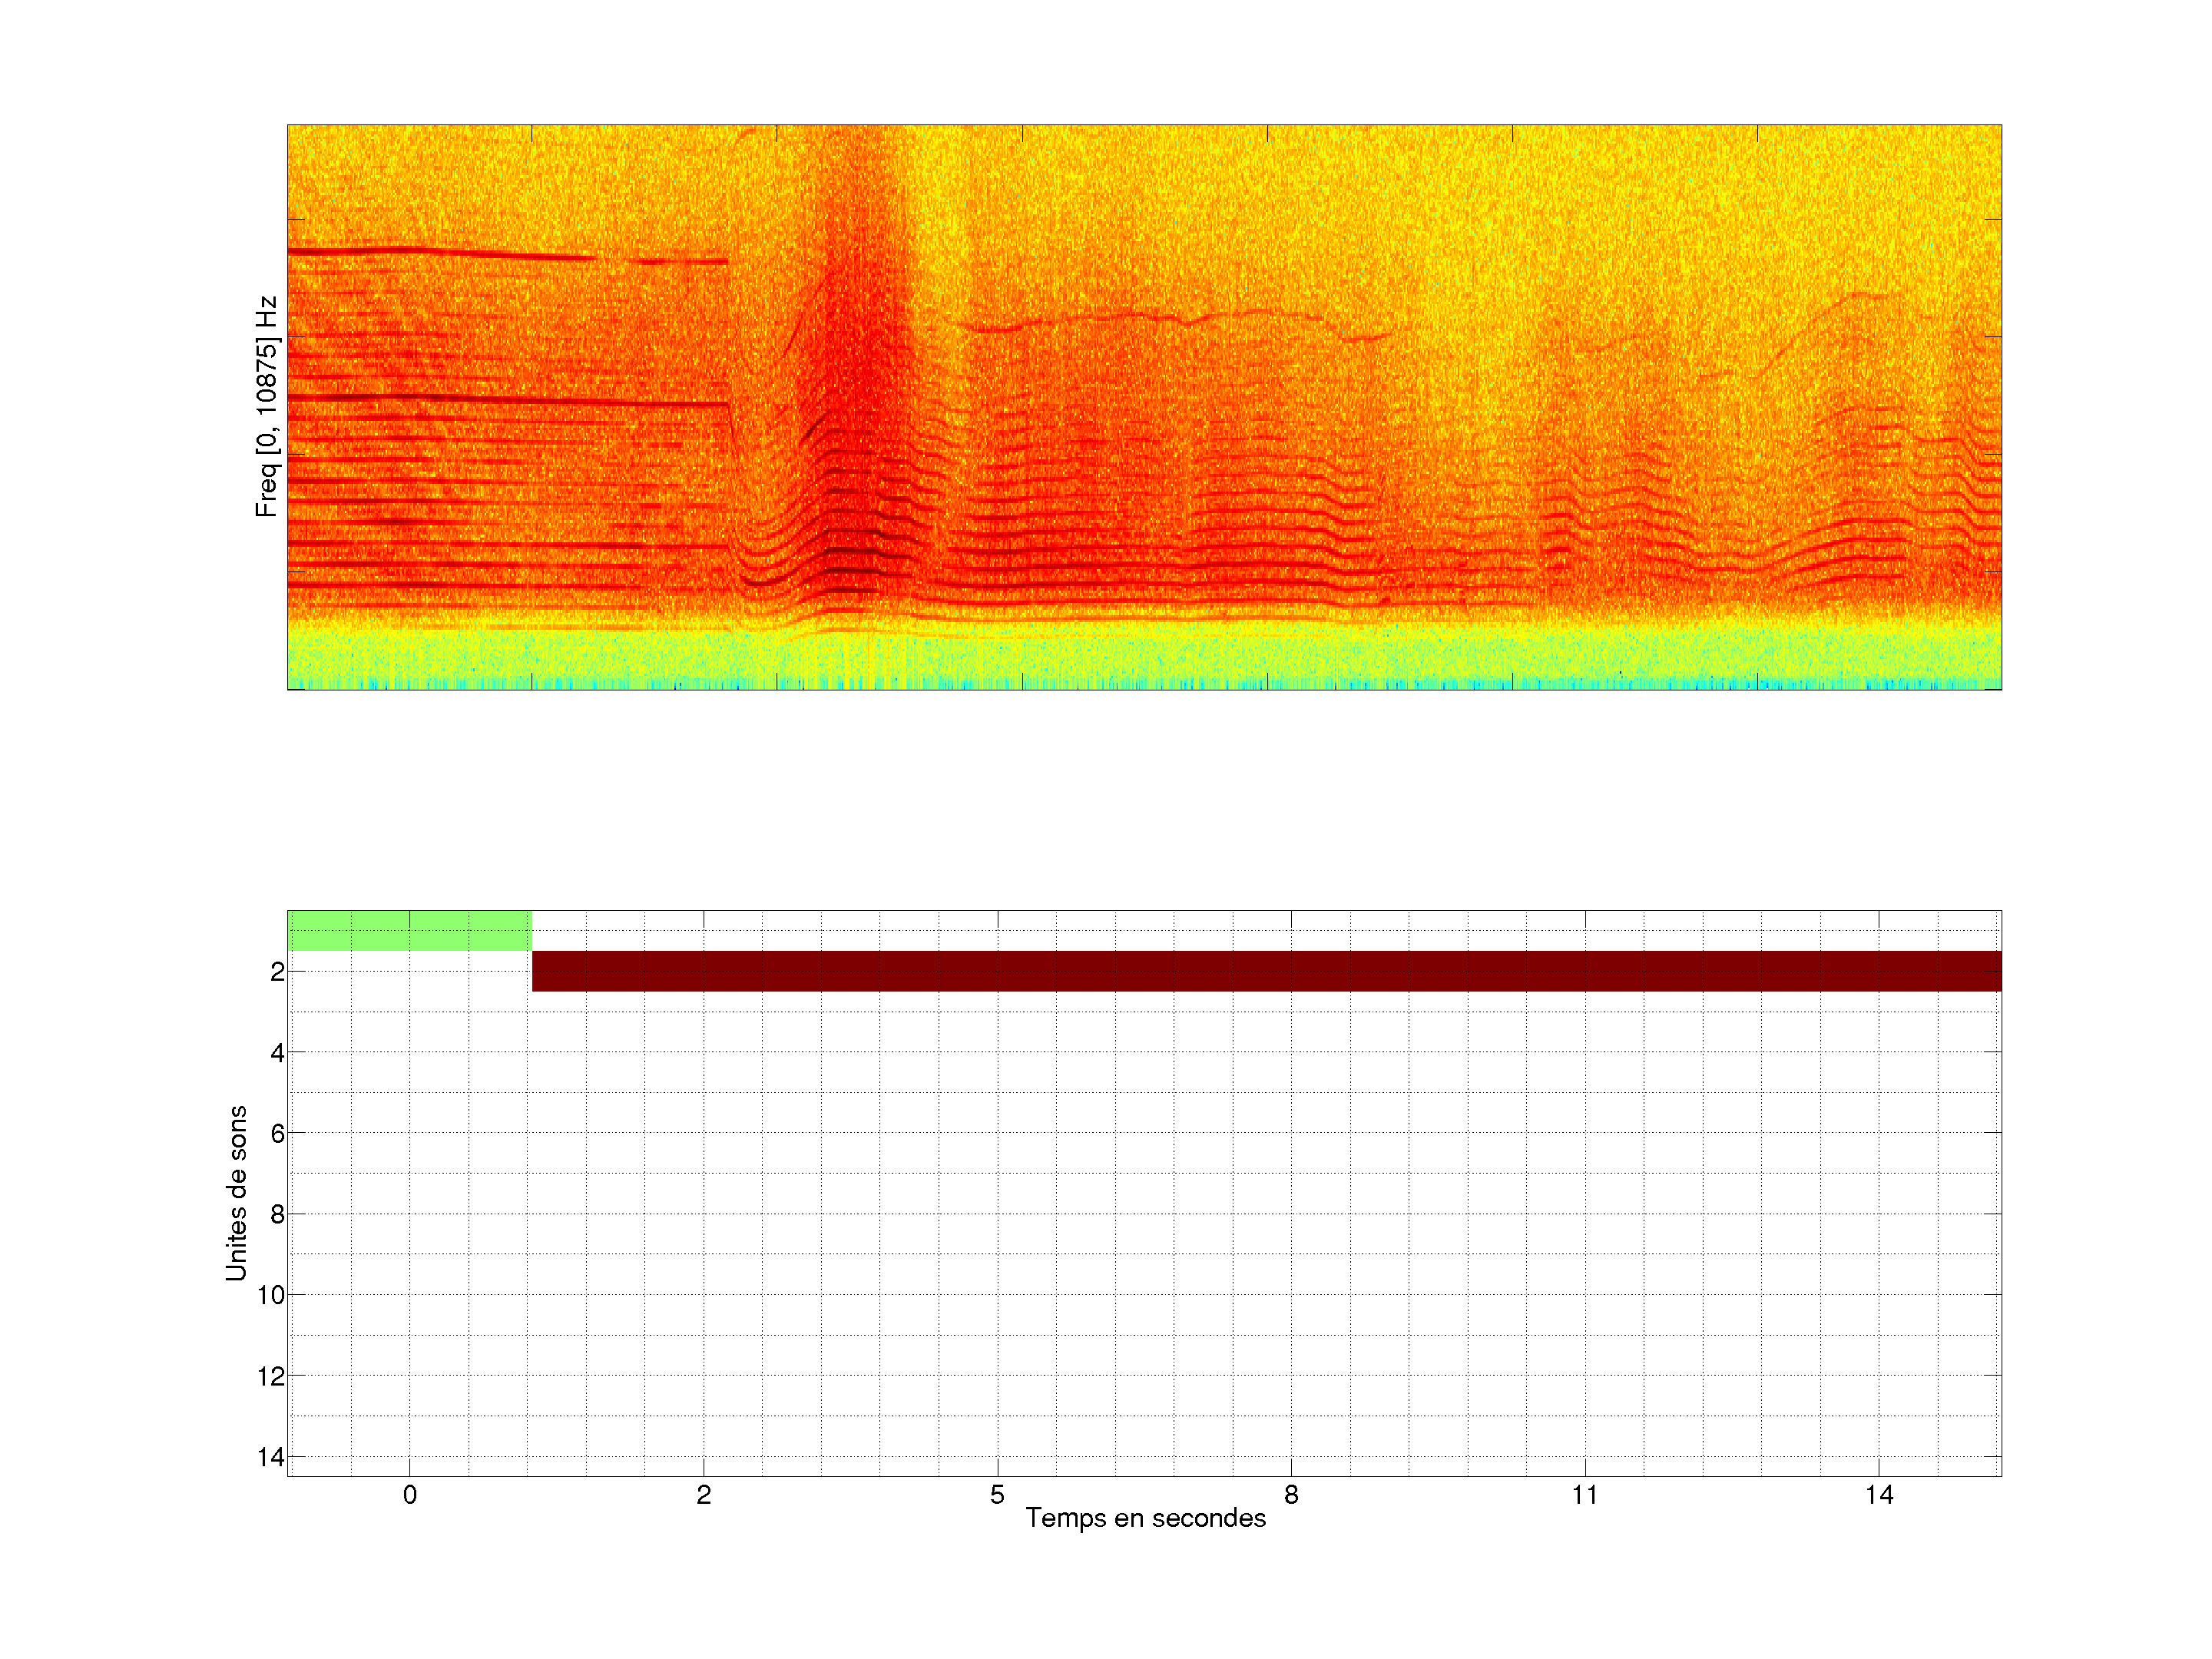
Task: Click y-axis tick label 8
Action: [277, 1215]
